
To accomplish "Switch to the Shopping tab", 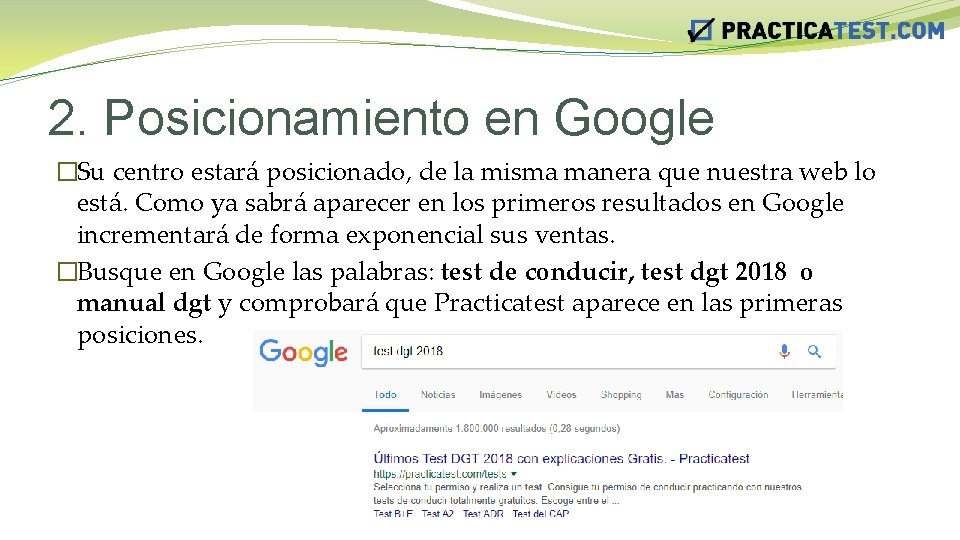I will [621, 395].
